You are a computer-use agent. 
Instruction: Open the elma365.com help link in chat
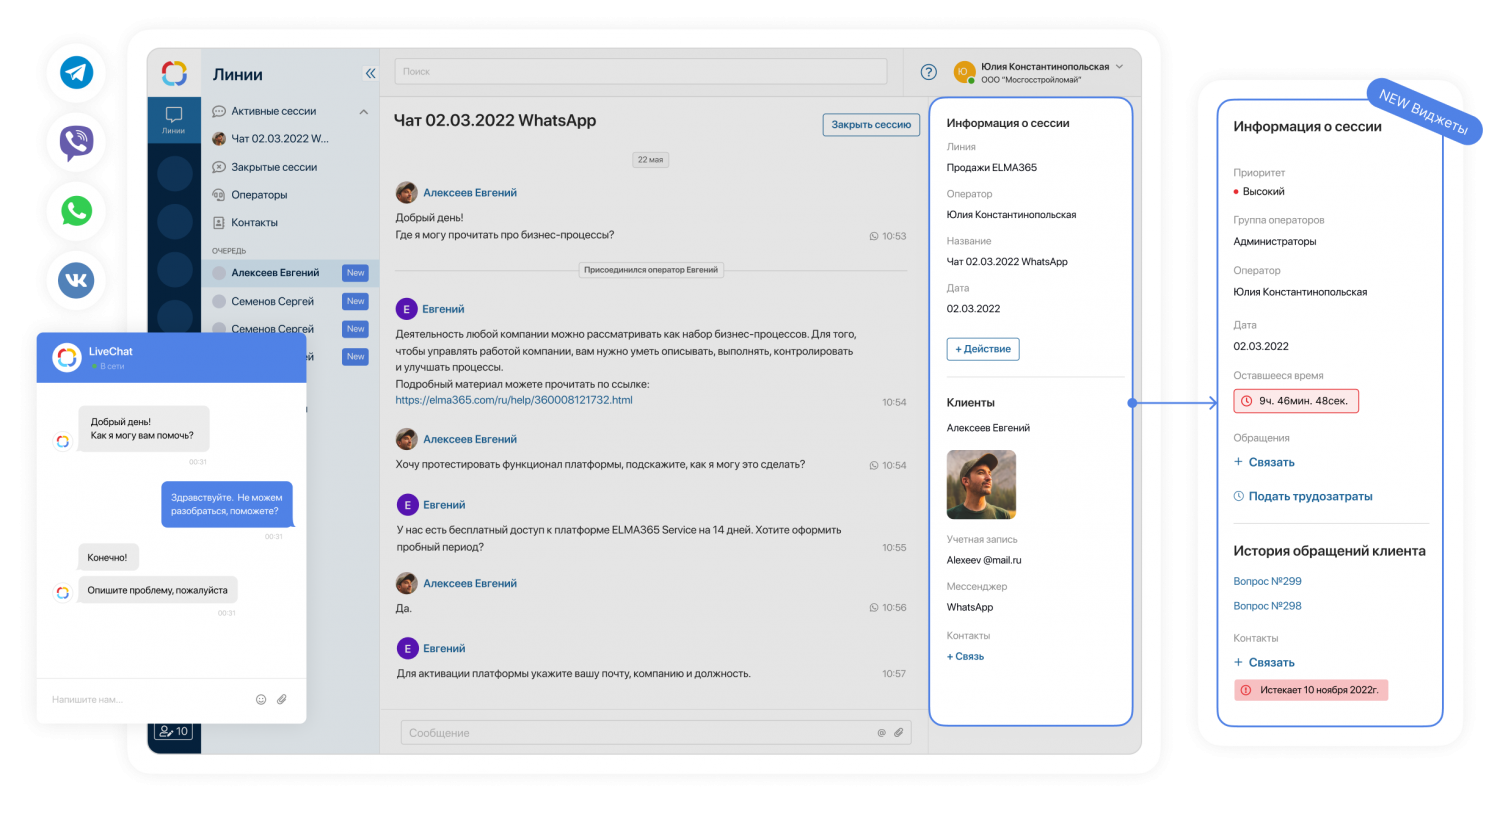(x=513, y=400)
